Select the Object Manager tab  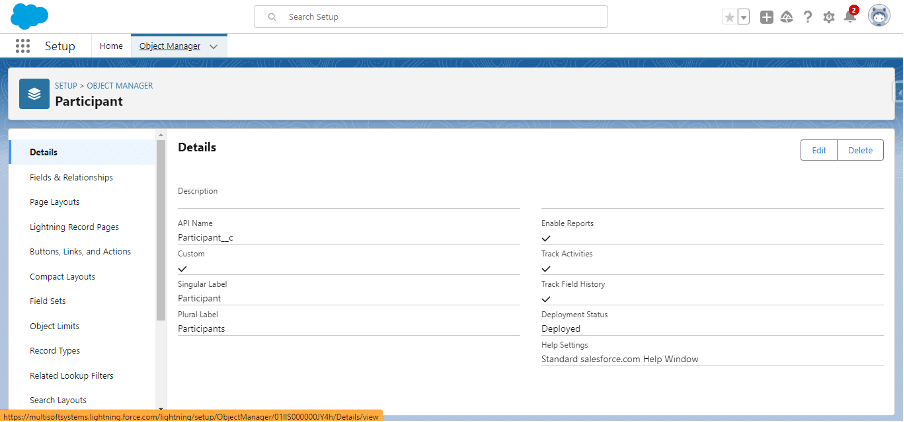click(170, 47)
